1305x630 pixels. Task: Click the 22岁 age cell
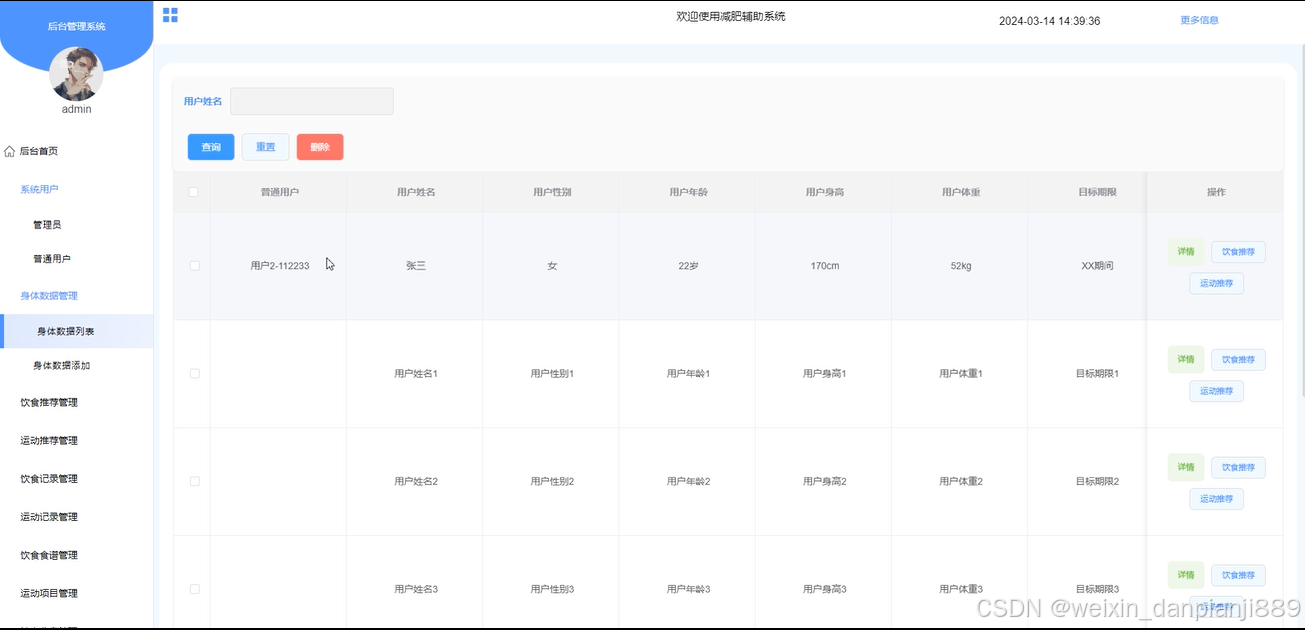(x=688, y=266)
